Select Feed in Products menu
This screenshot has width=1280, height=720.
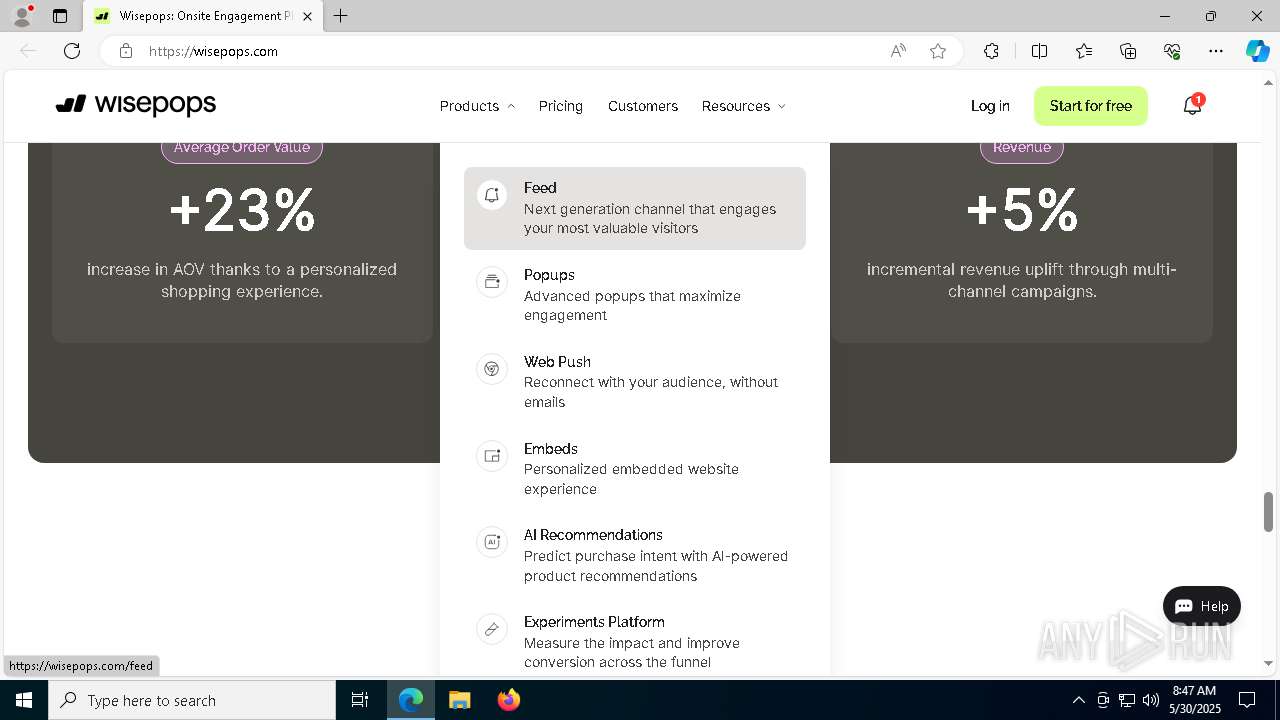coord(635,208)
